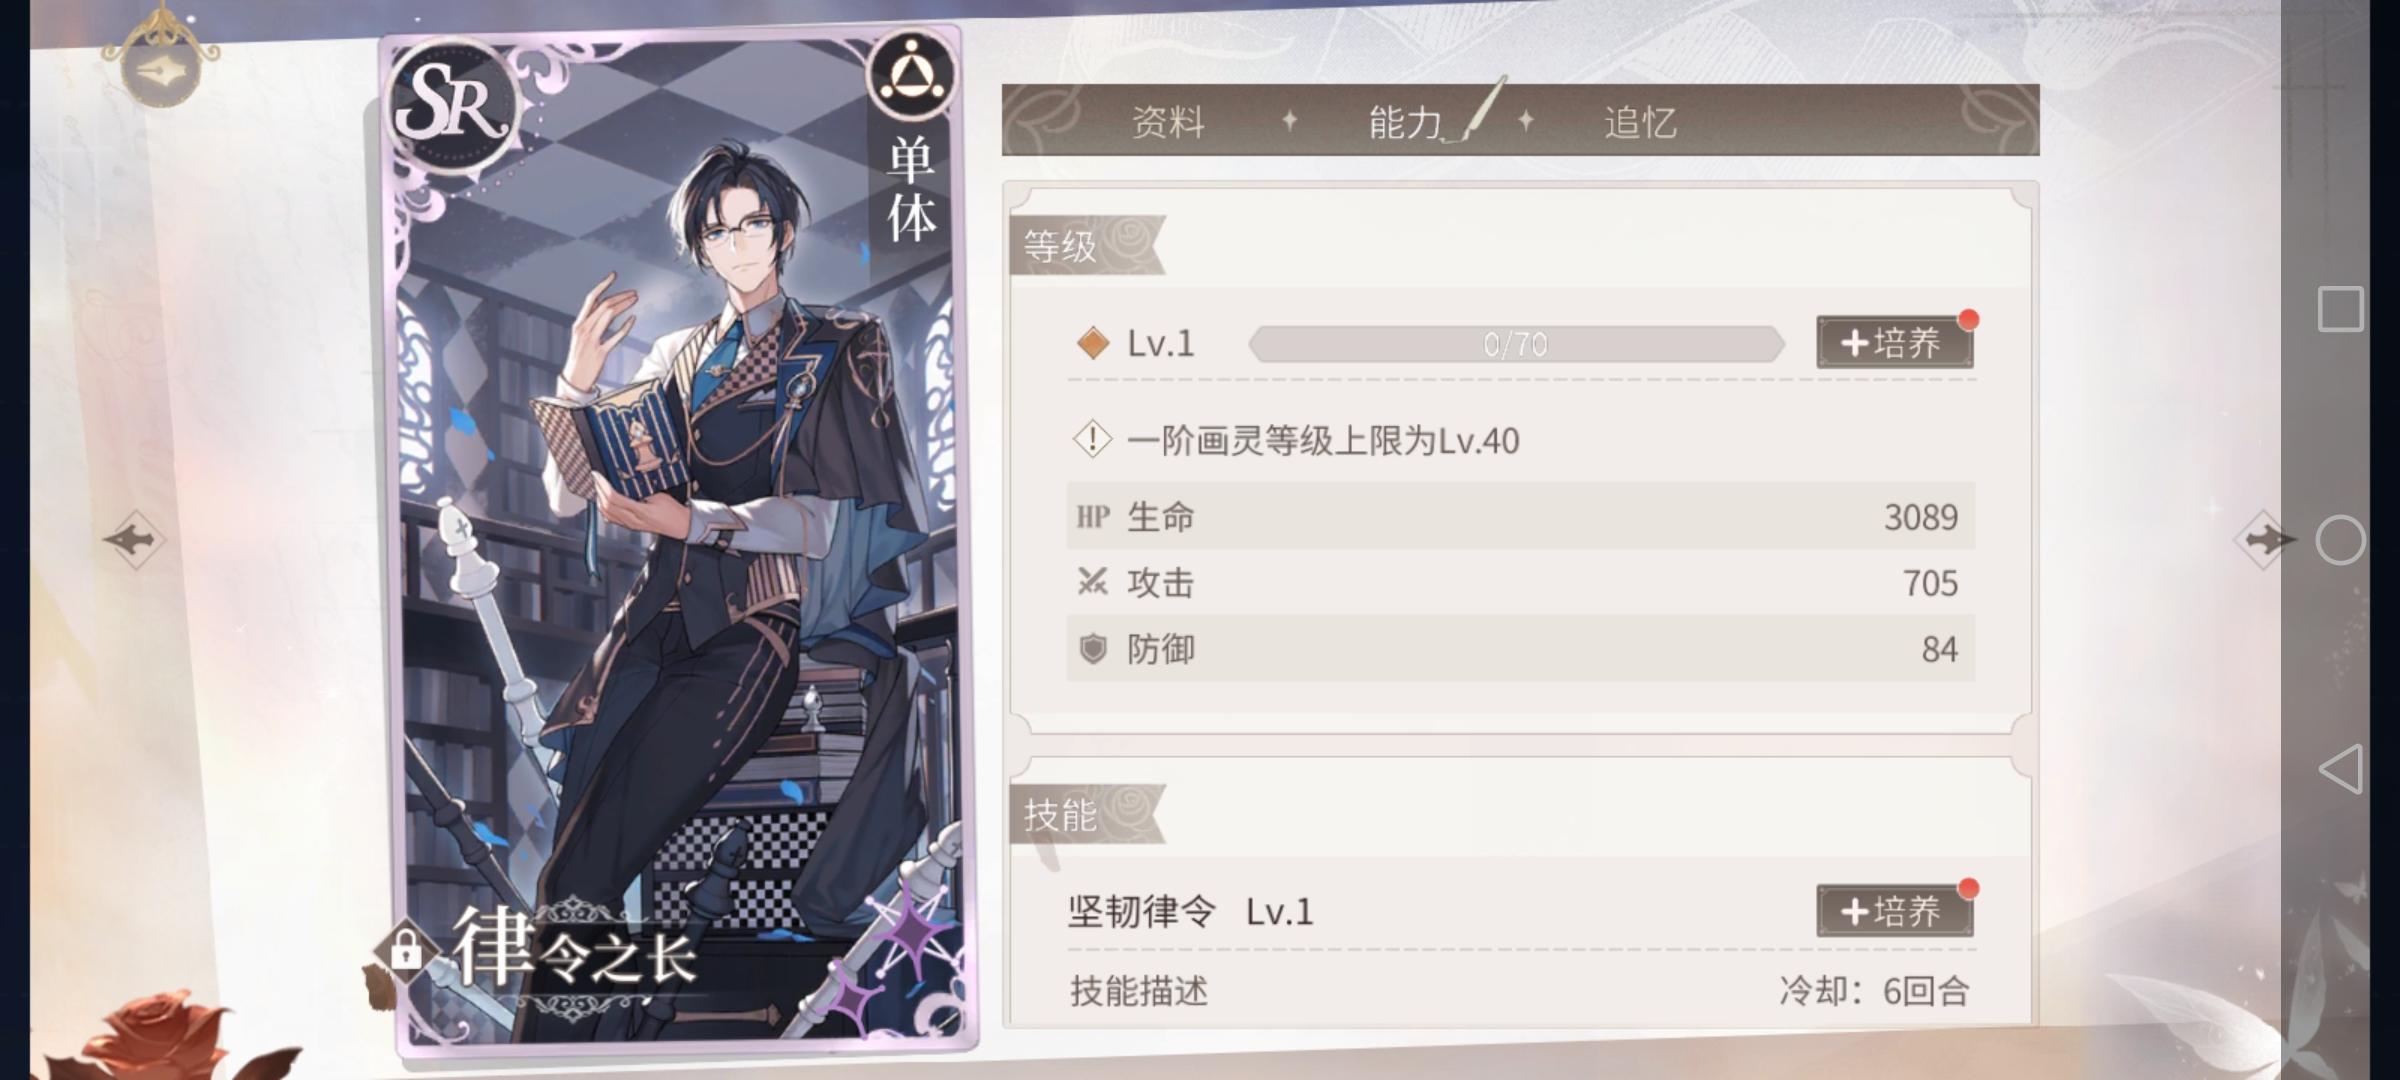Go to next card with right arrow
Image resolution: width=2400 pixels, height=1080 pixels.
(2265, 540)
